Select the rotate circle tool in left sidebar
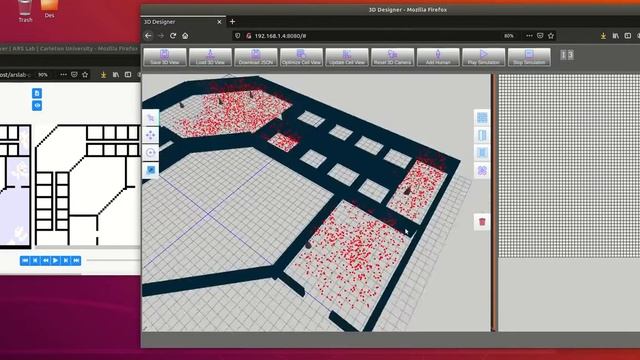Viewport: 640px width, 360px height. coord(151,153)
